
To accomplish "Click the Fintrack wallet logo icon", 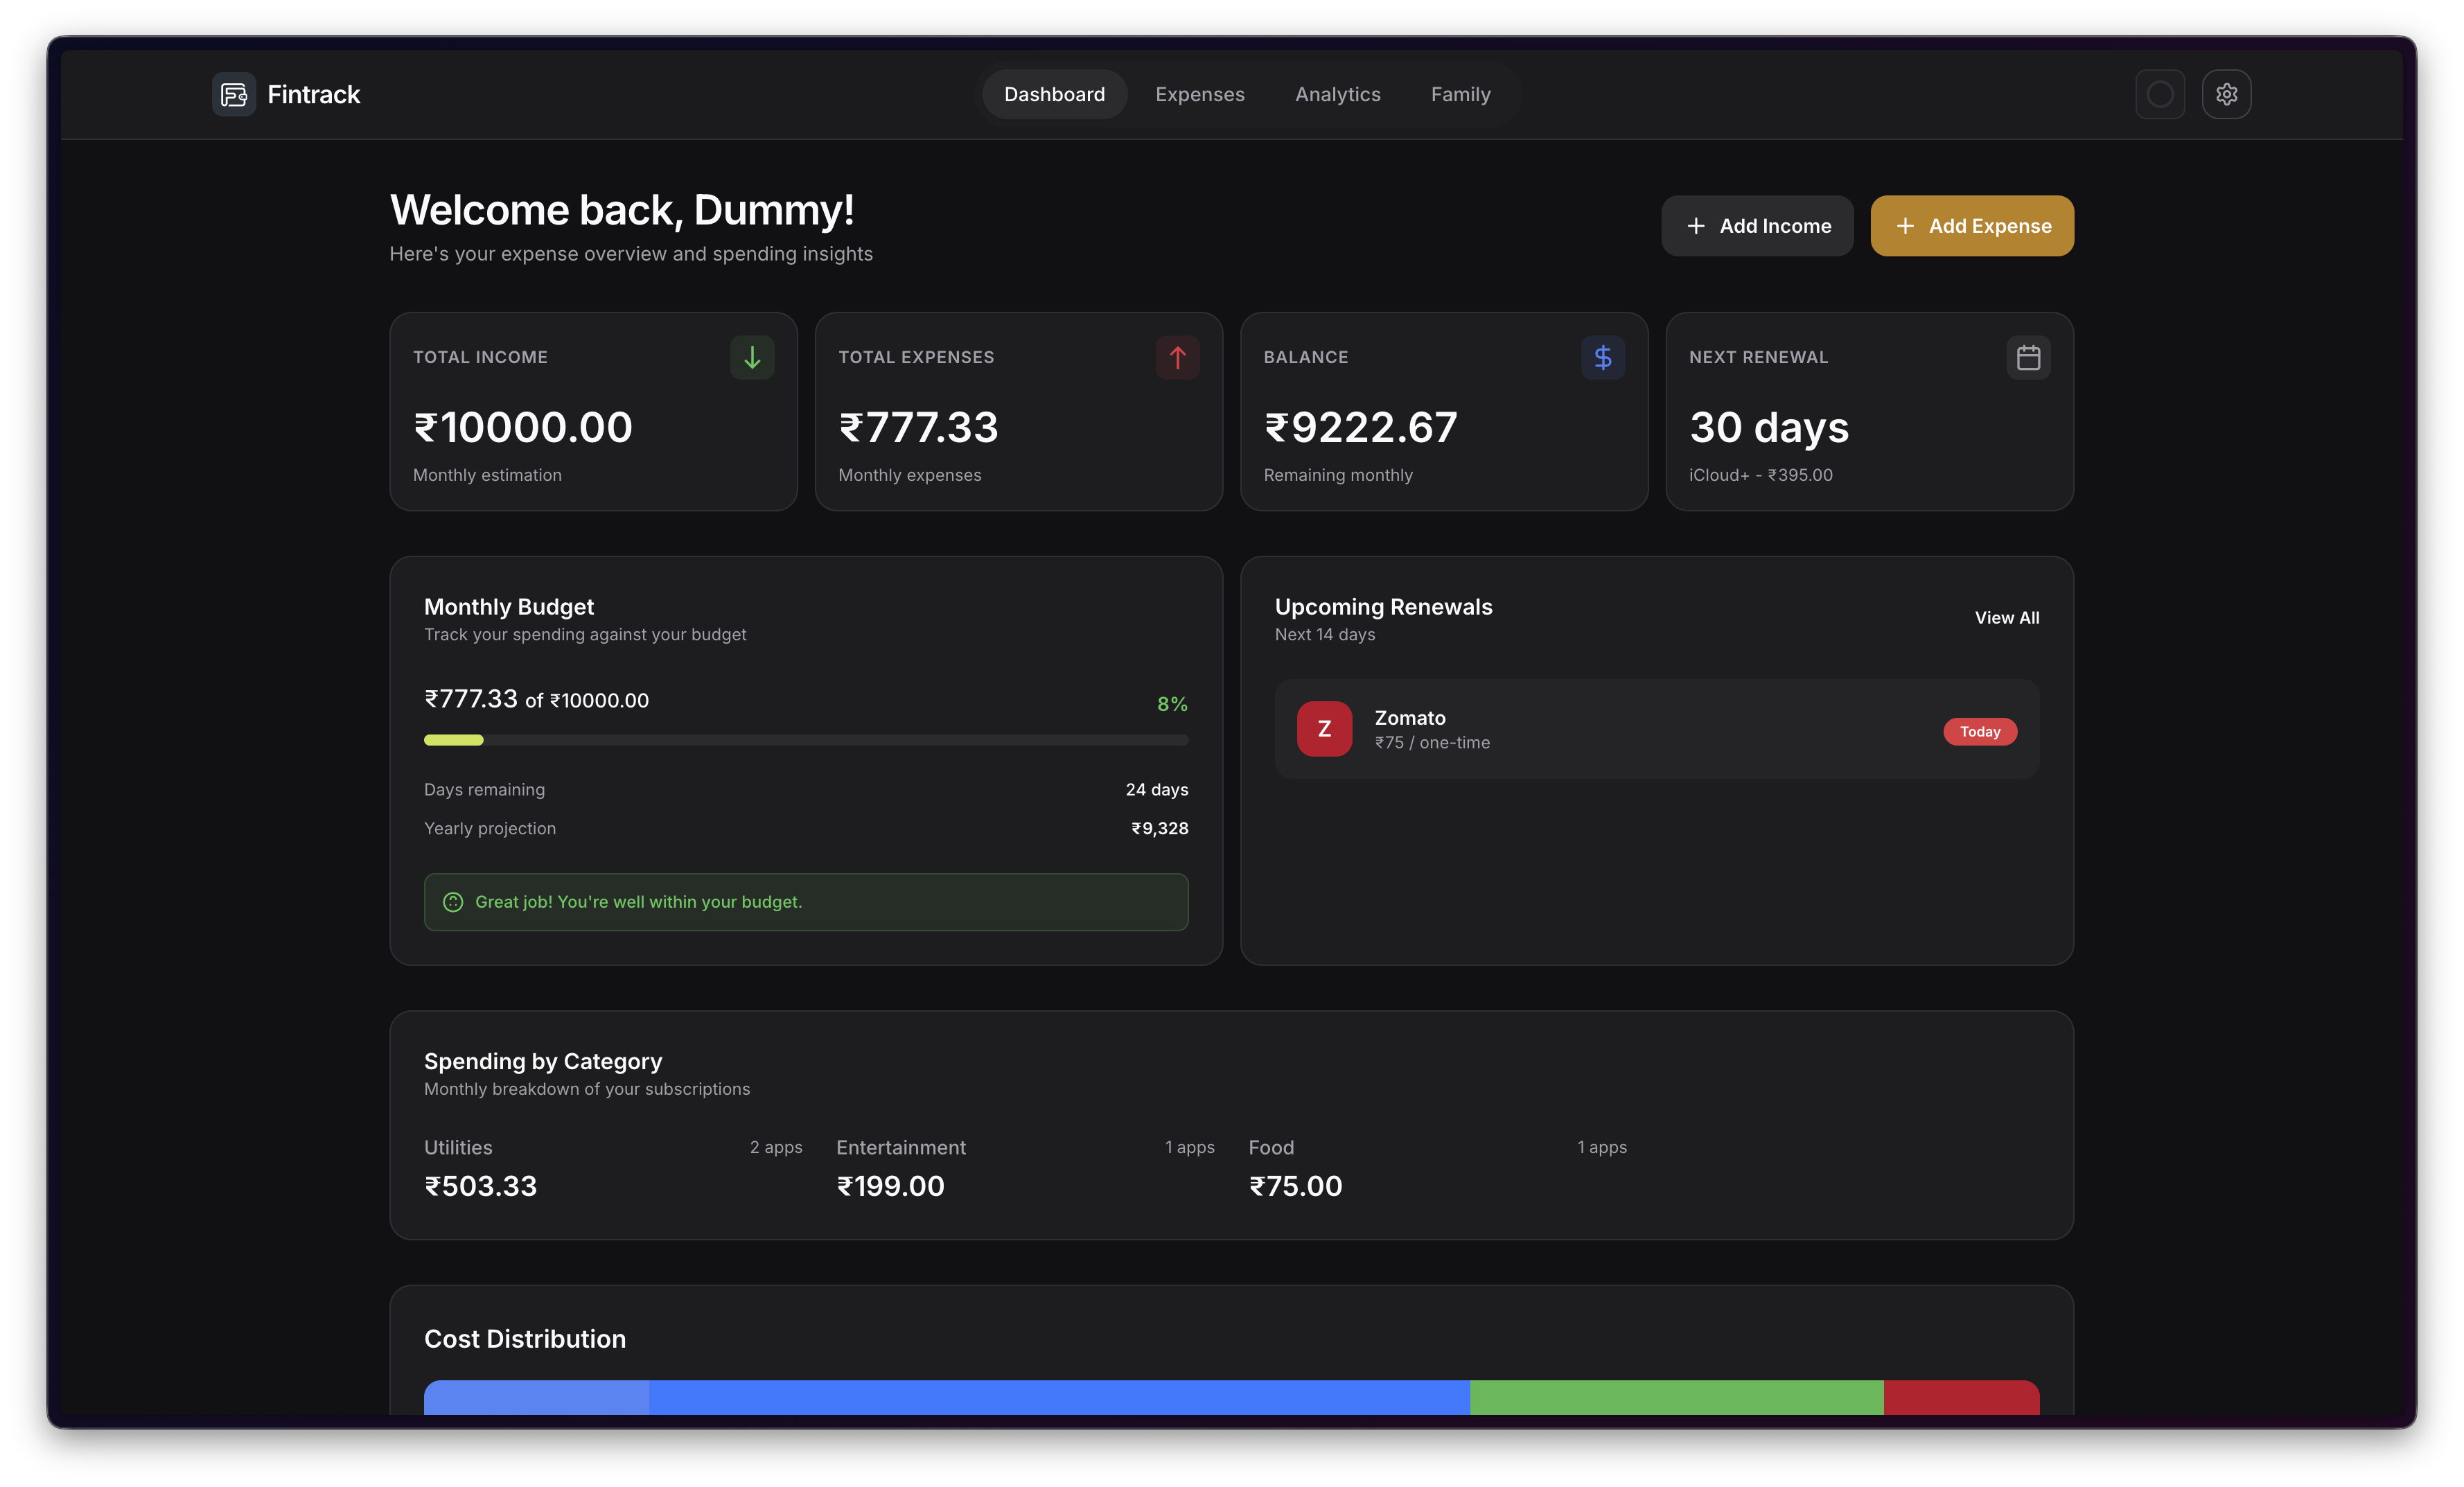I will click(233, 94).
